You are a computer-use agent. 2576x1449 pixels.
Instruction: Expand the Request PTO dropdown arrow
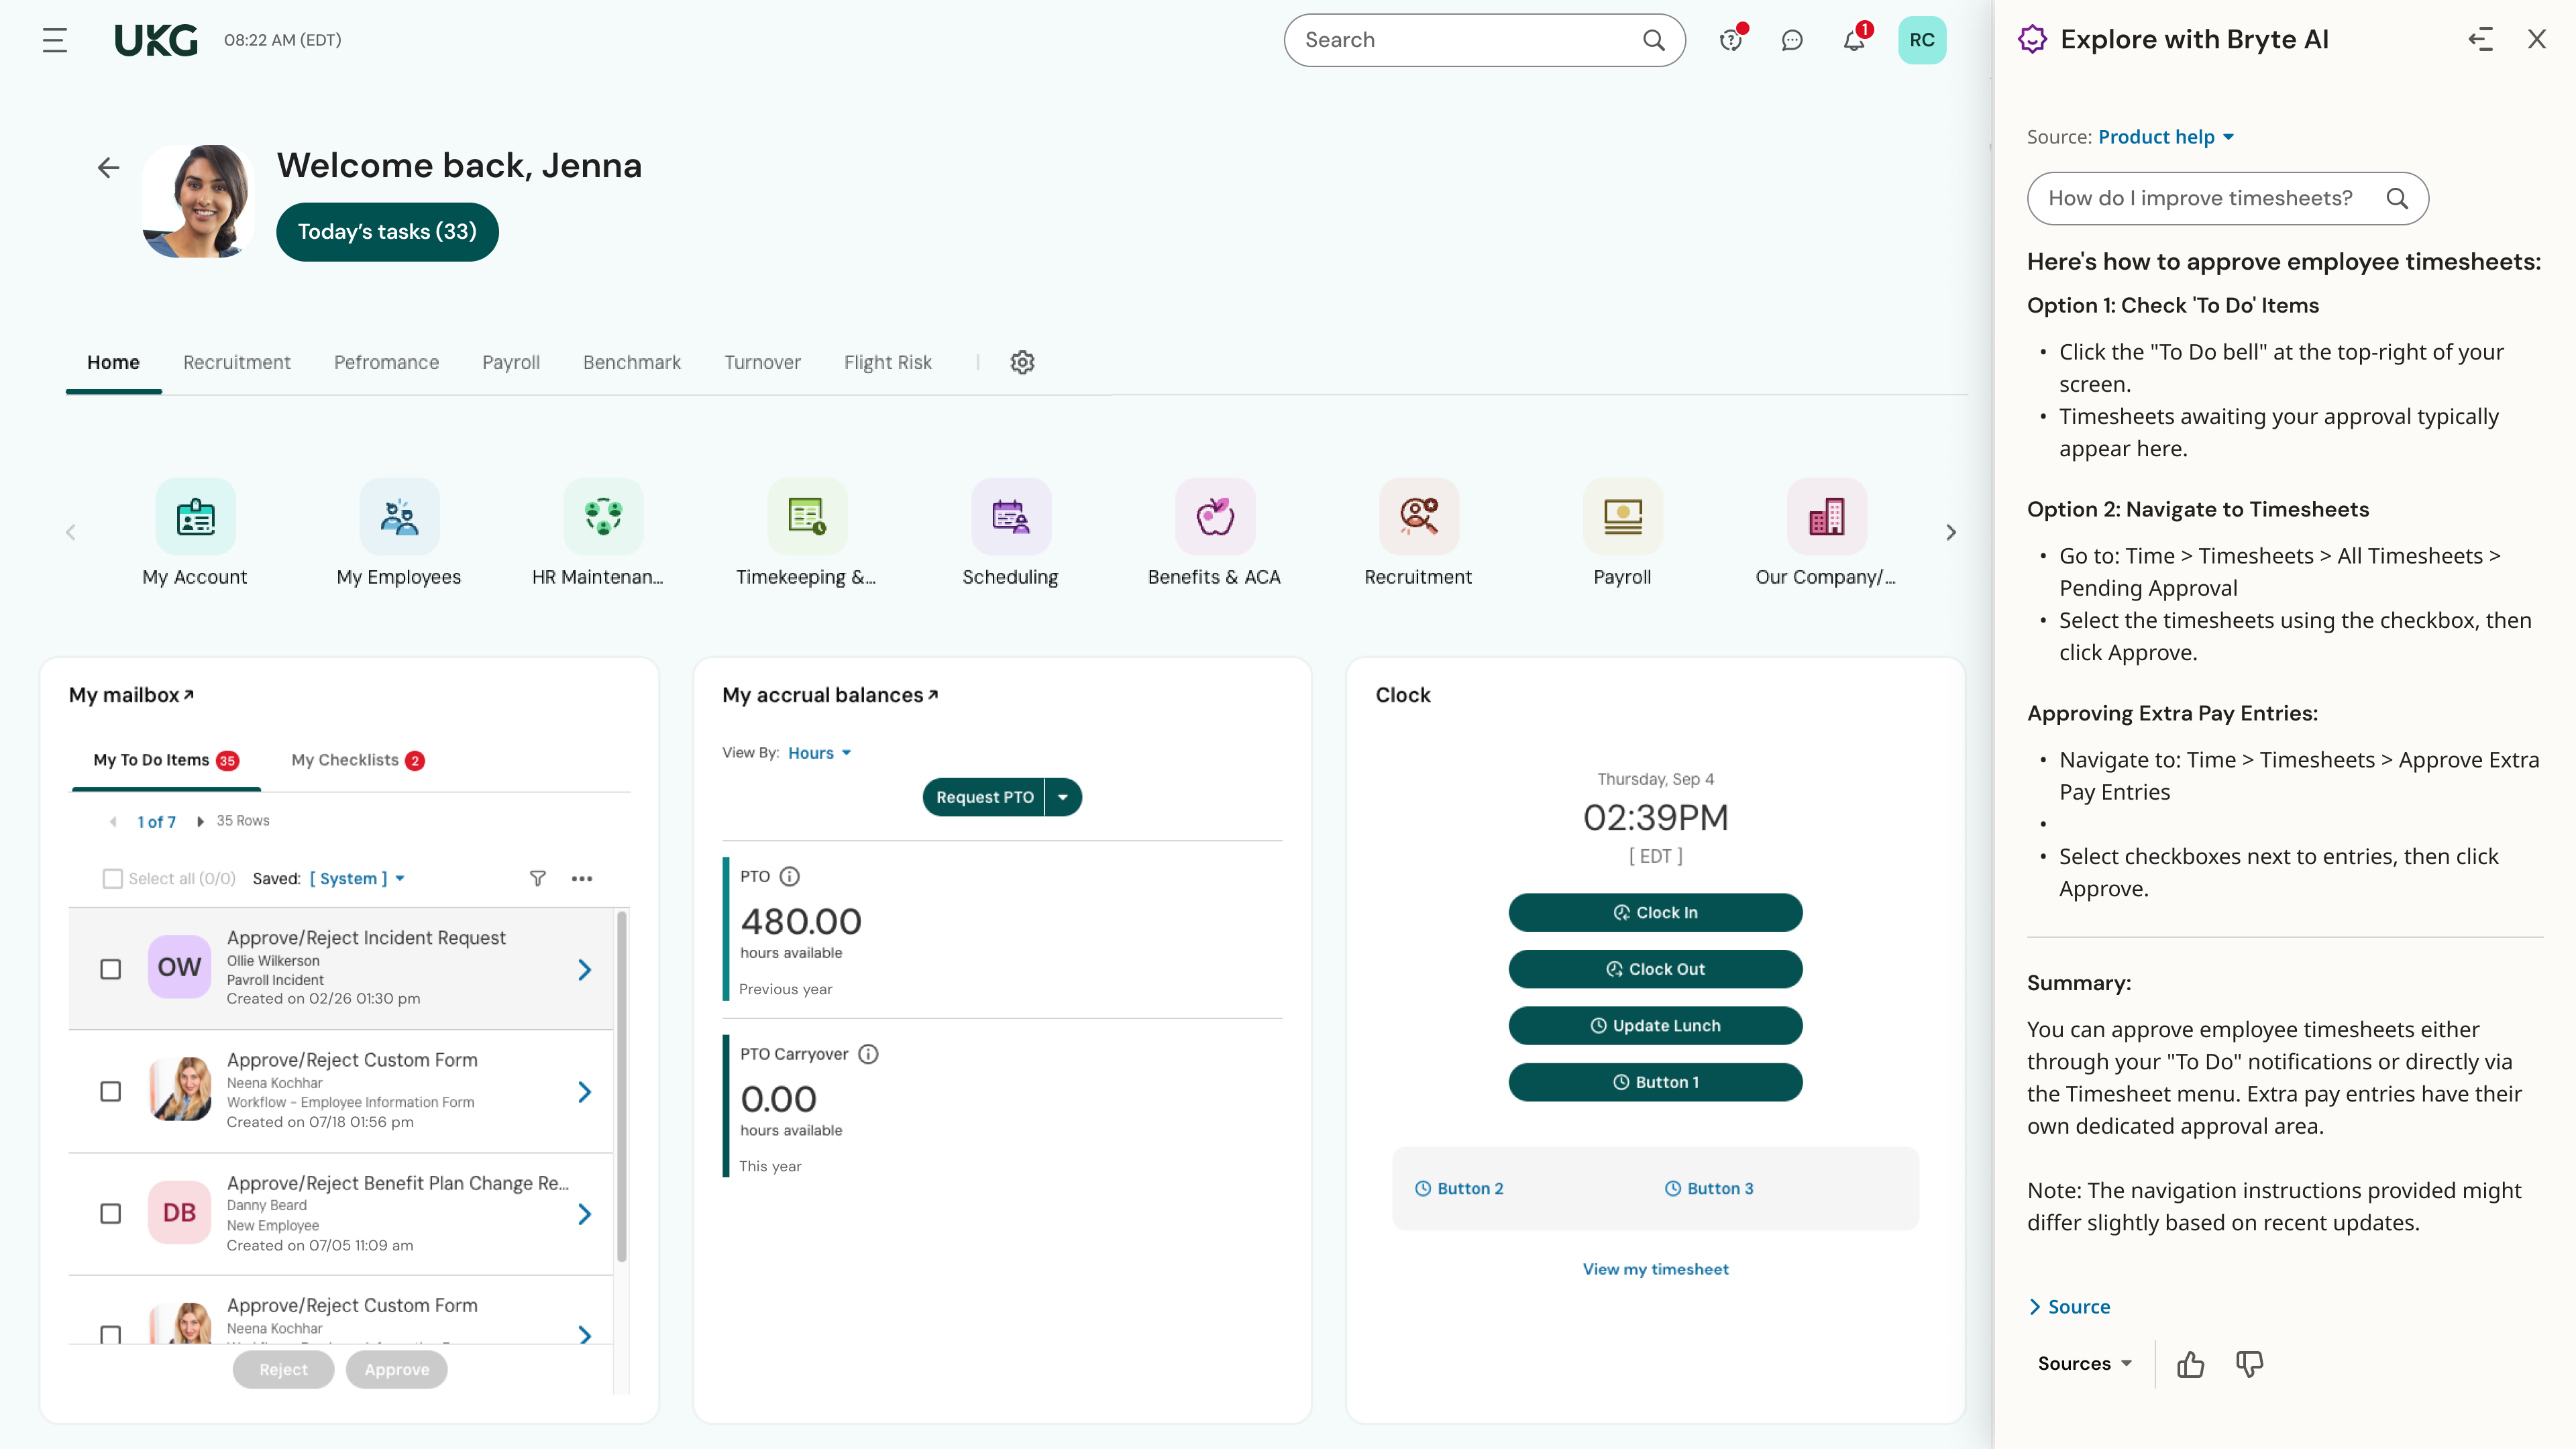click(x=1063, y=797)
